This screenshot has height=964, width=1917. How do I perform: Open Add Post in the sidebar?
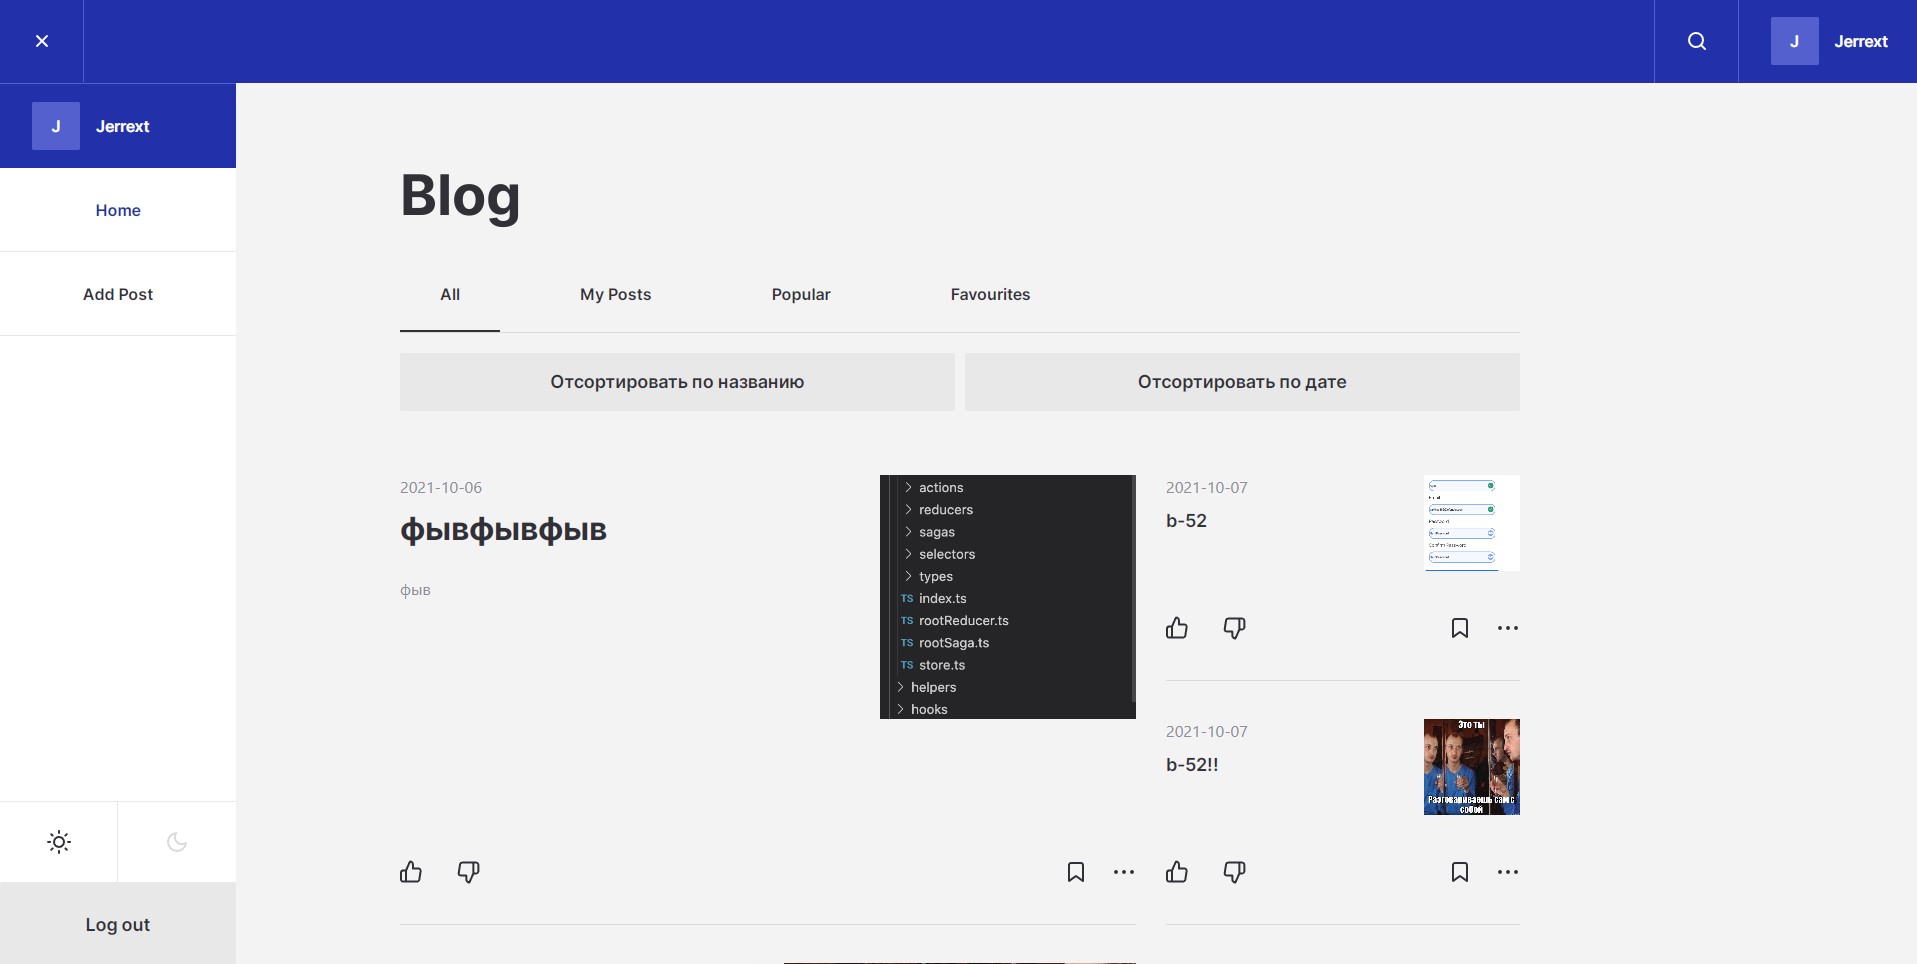[118, 294]
